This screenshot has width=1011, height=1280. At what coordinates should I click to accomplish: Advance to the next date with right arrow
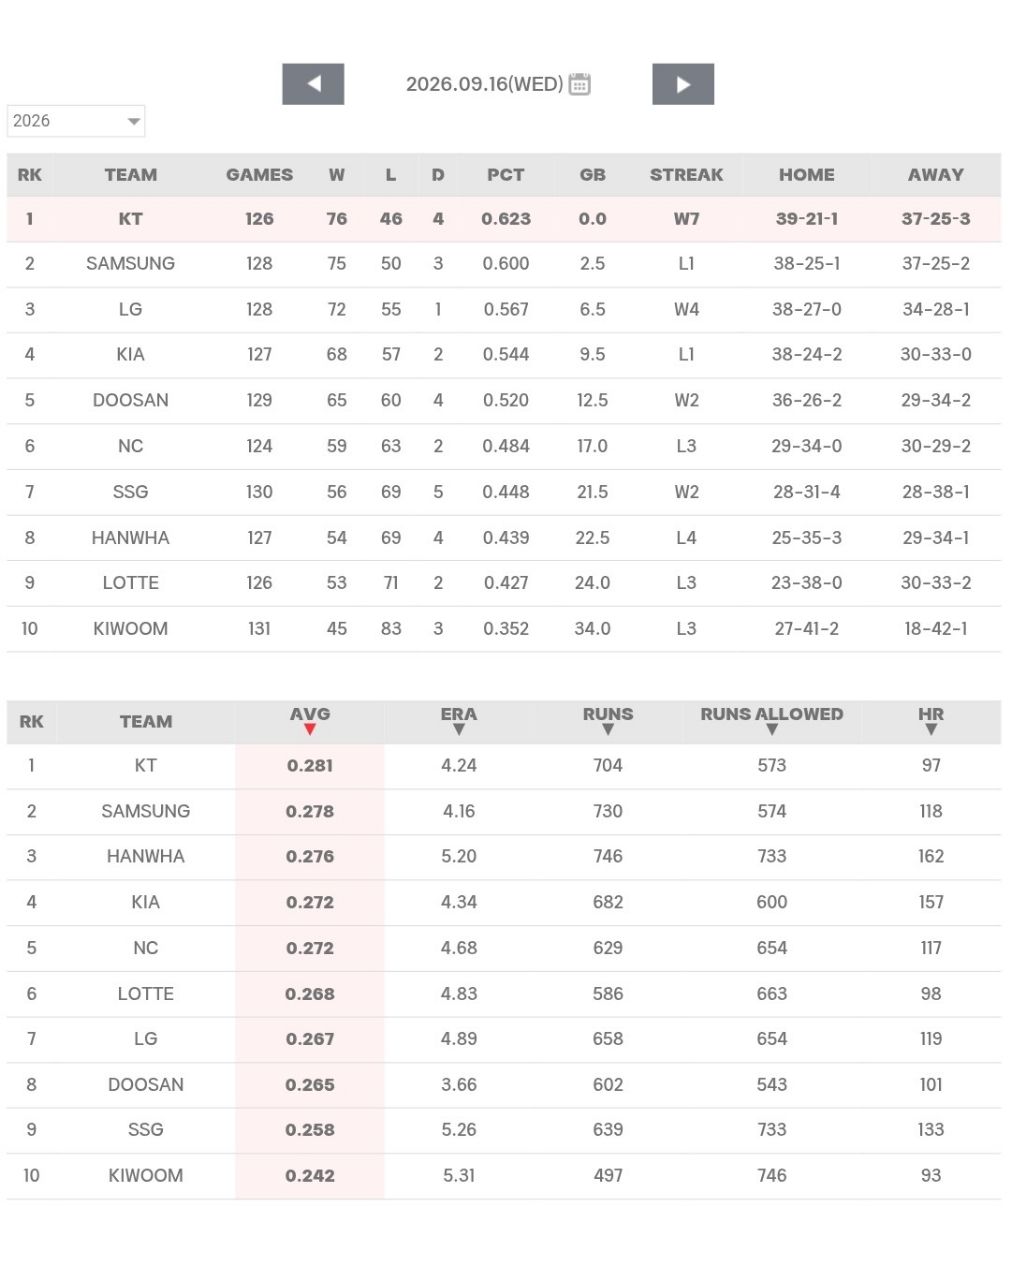click(x=683, y=84)
